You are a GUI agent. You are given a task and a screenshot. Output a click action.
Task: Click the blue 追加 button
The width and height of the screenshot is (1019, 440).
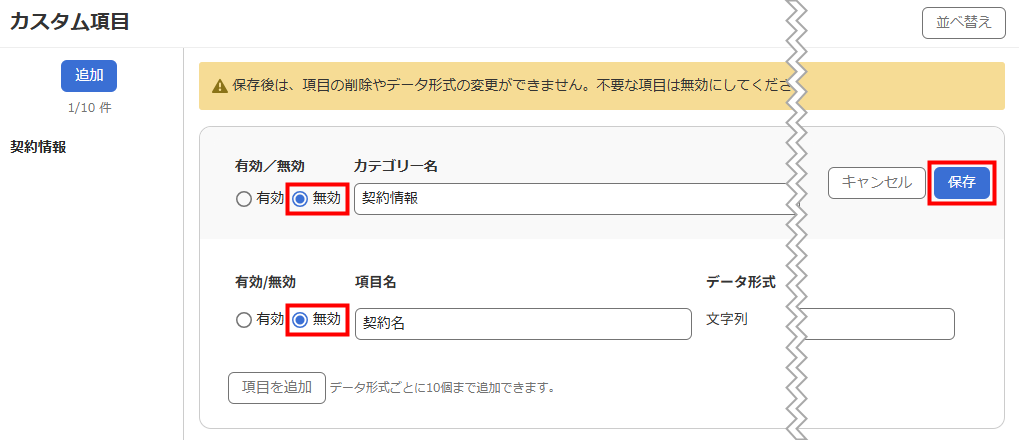point(89,75)
